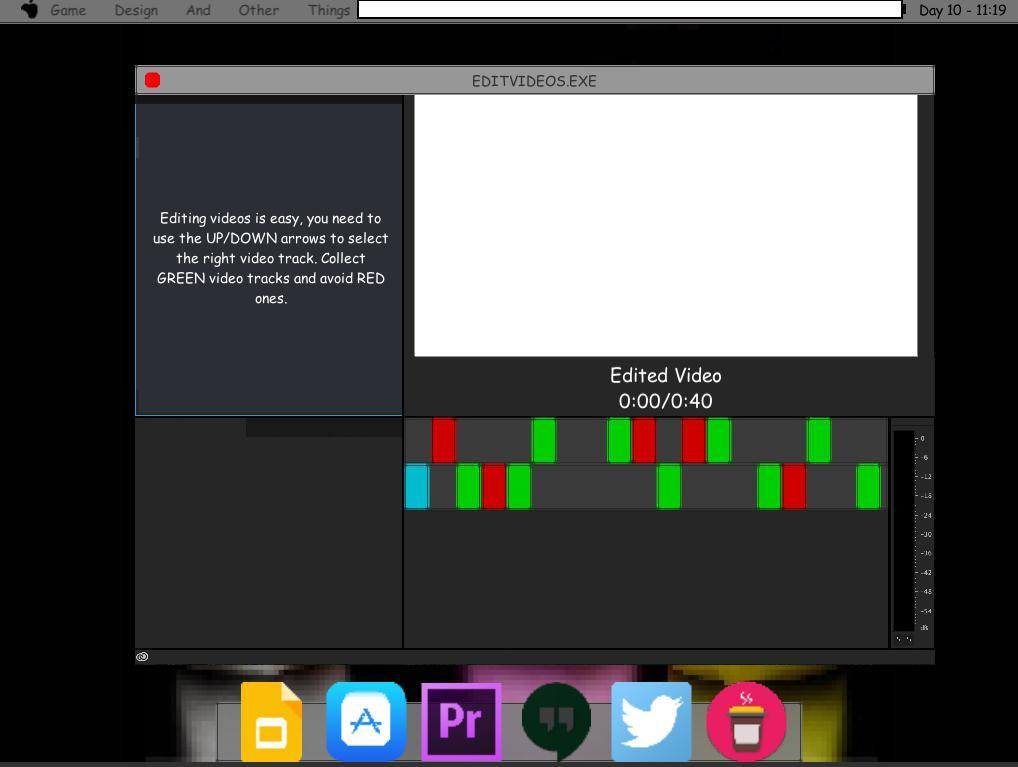
Task: Open Google Slides from the dock
Action: click(x=271, y=722)
